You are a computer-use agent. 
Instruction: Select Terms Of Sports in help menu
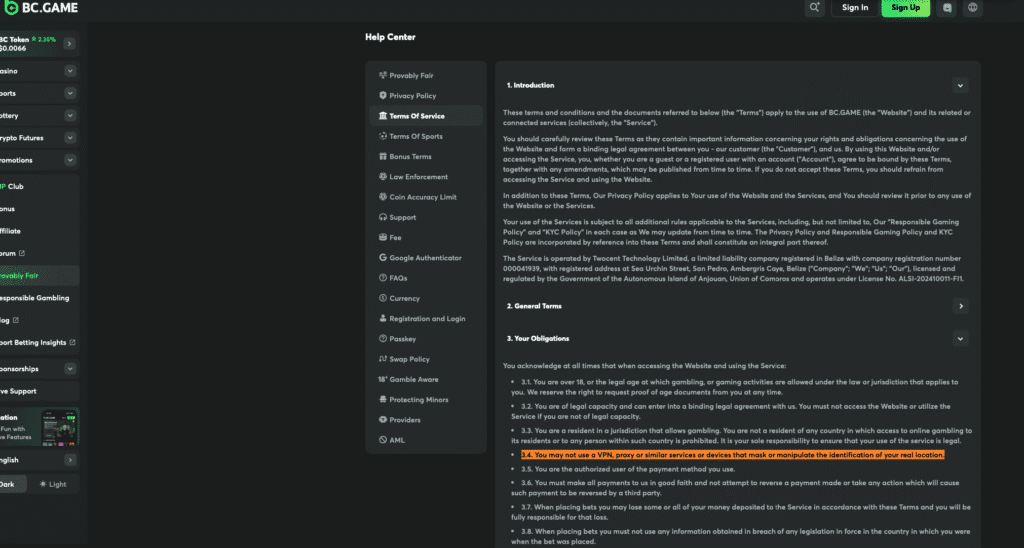pyautogui.click(x=415, y=136)
